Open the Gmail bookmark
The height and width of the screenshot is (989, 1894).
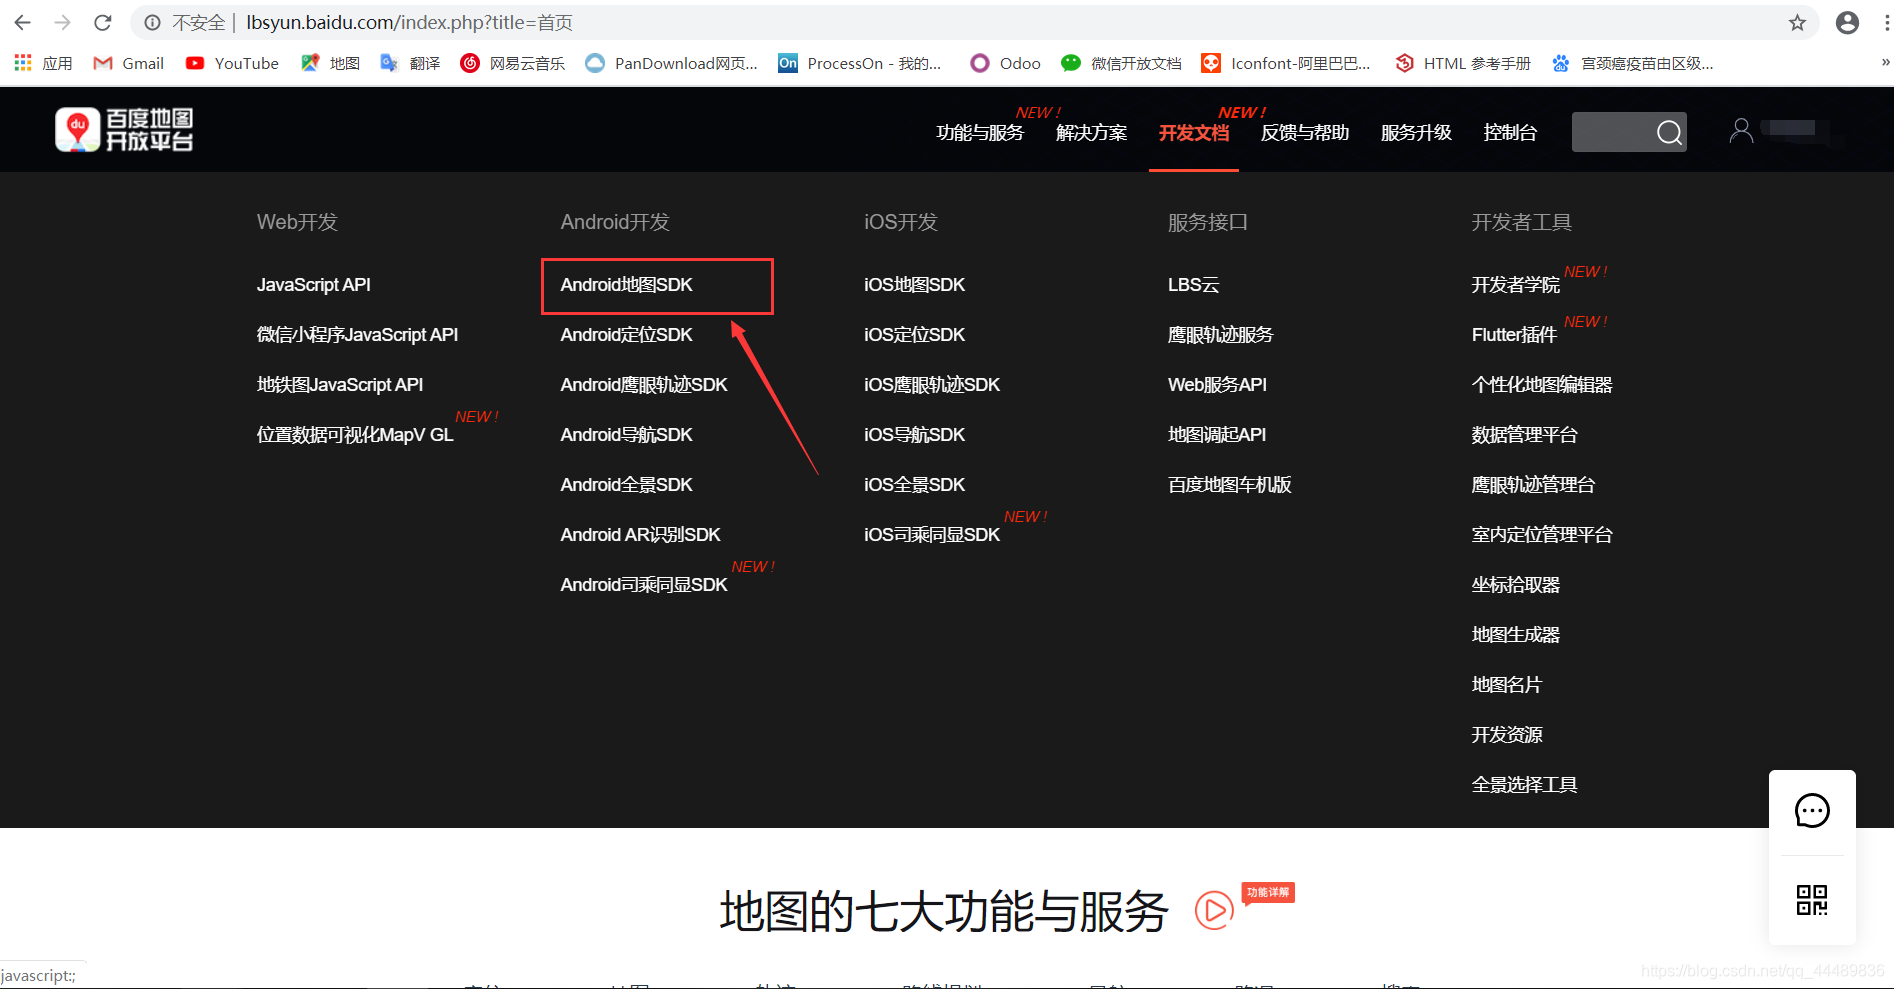tap(128, 63)
